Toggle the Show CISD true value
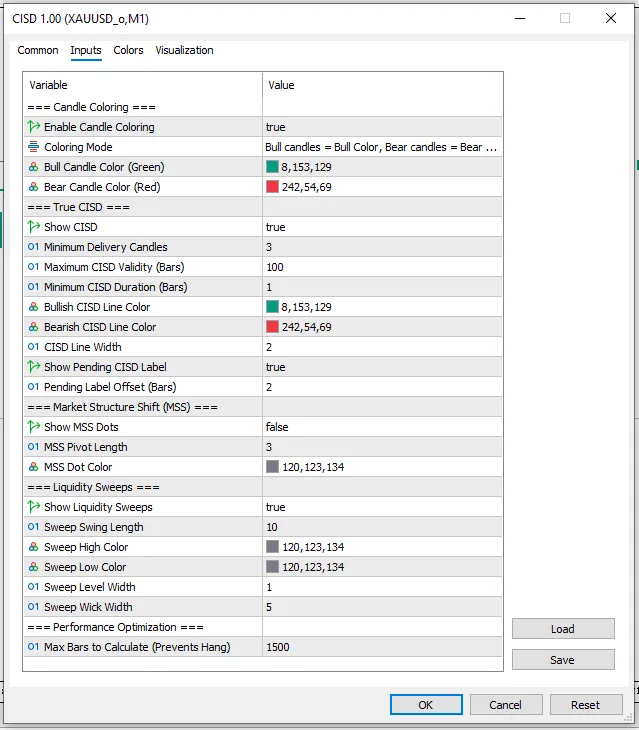 (x=382, y=227)
